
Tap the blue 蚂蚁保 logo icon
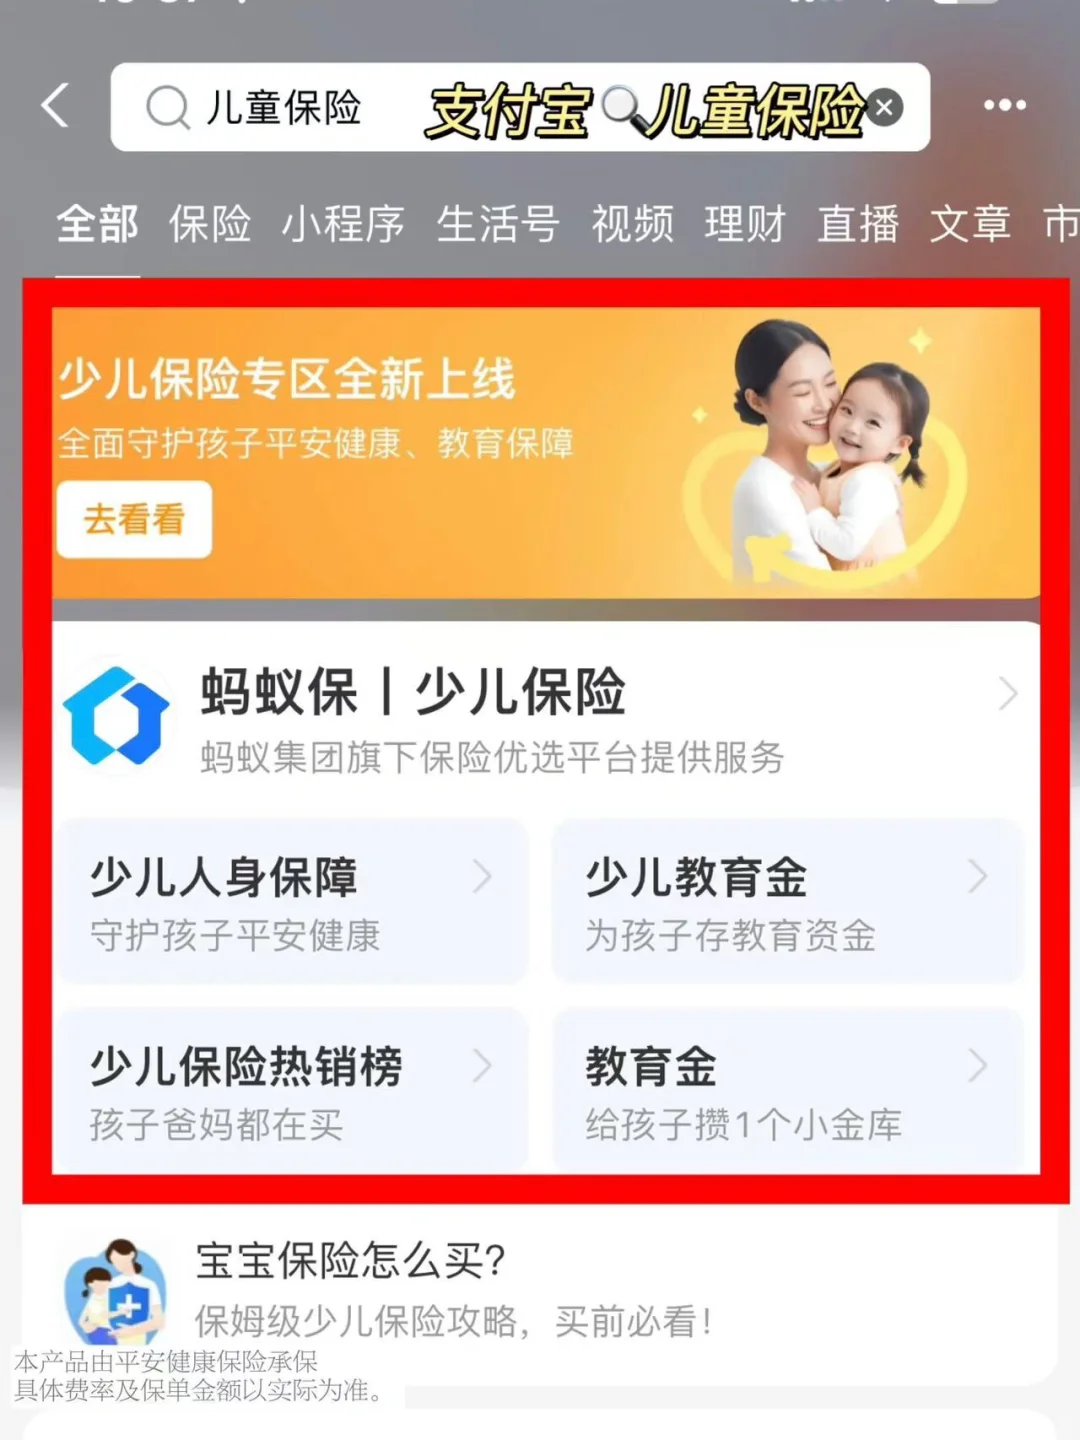coord(117,716)
